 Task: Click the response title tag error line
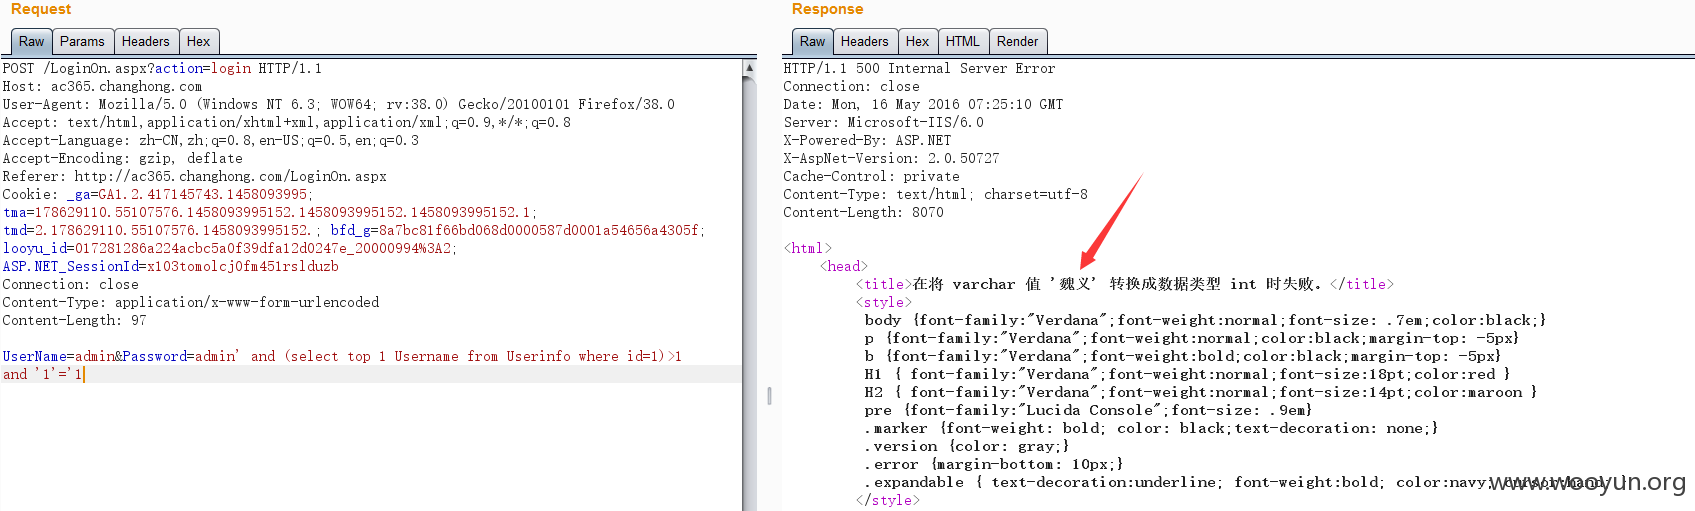[x=1124, y=284]
